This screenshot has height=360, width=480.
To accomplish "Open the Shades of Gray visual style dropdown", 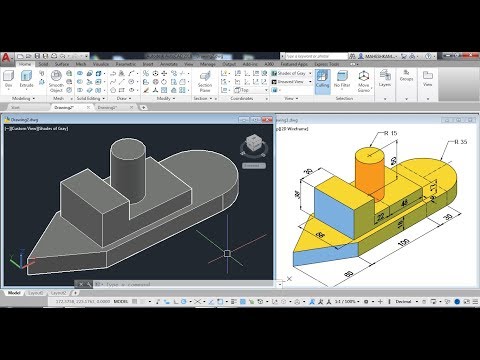I will pyautogui.click(x=292, y=73).
